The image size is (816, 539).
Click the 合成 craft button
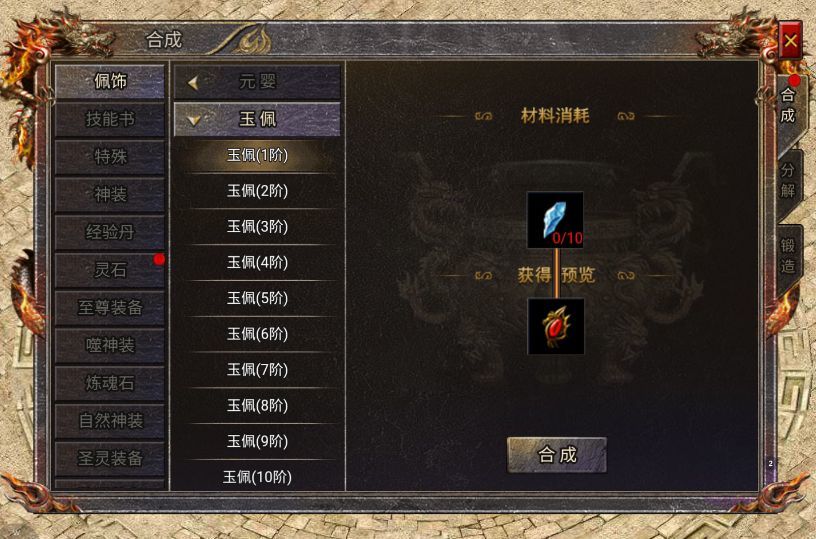[x=557, y=455]
